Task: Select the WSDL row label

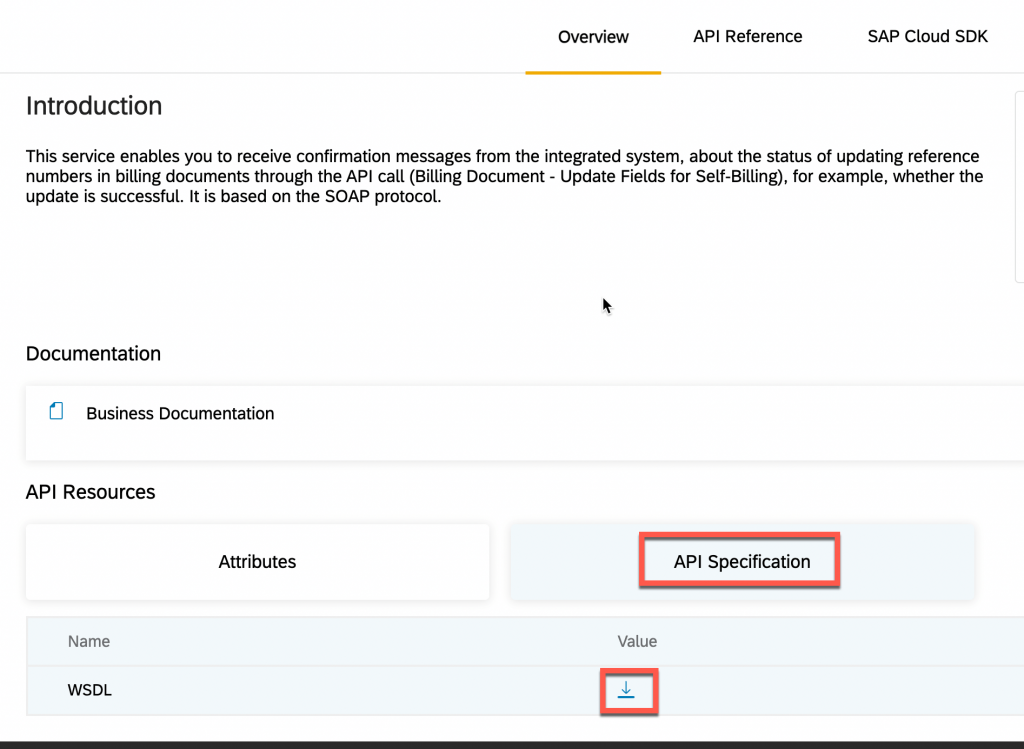Action: [x=89, y=690]
